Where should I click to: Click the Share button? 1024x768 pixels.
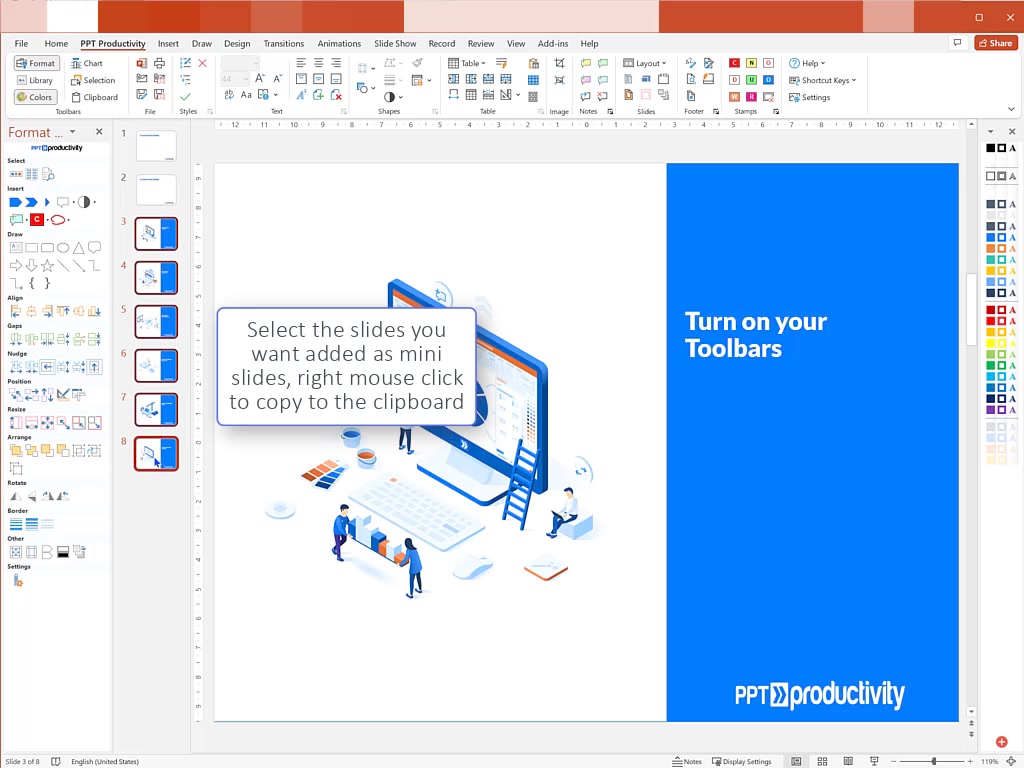(x=996, y=43)
